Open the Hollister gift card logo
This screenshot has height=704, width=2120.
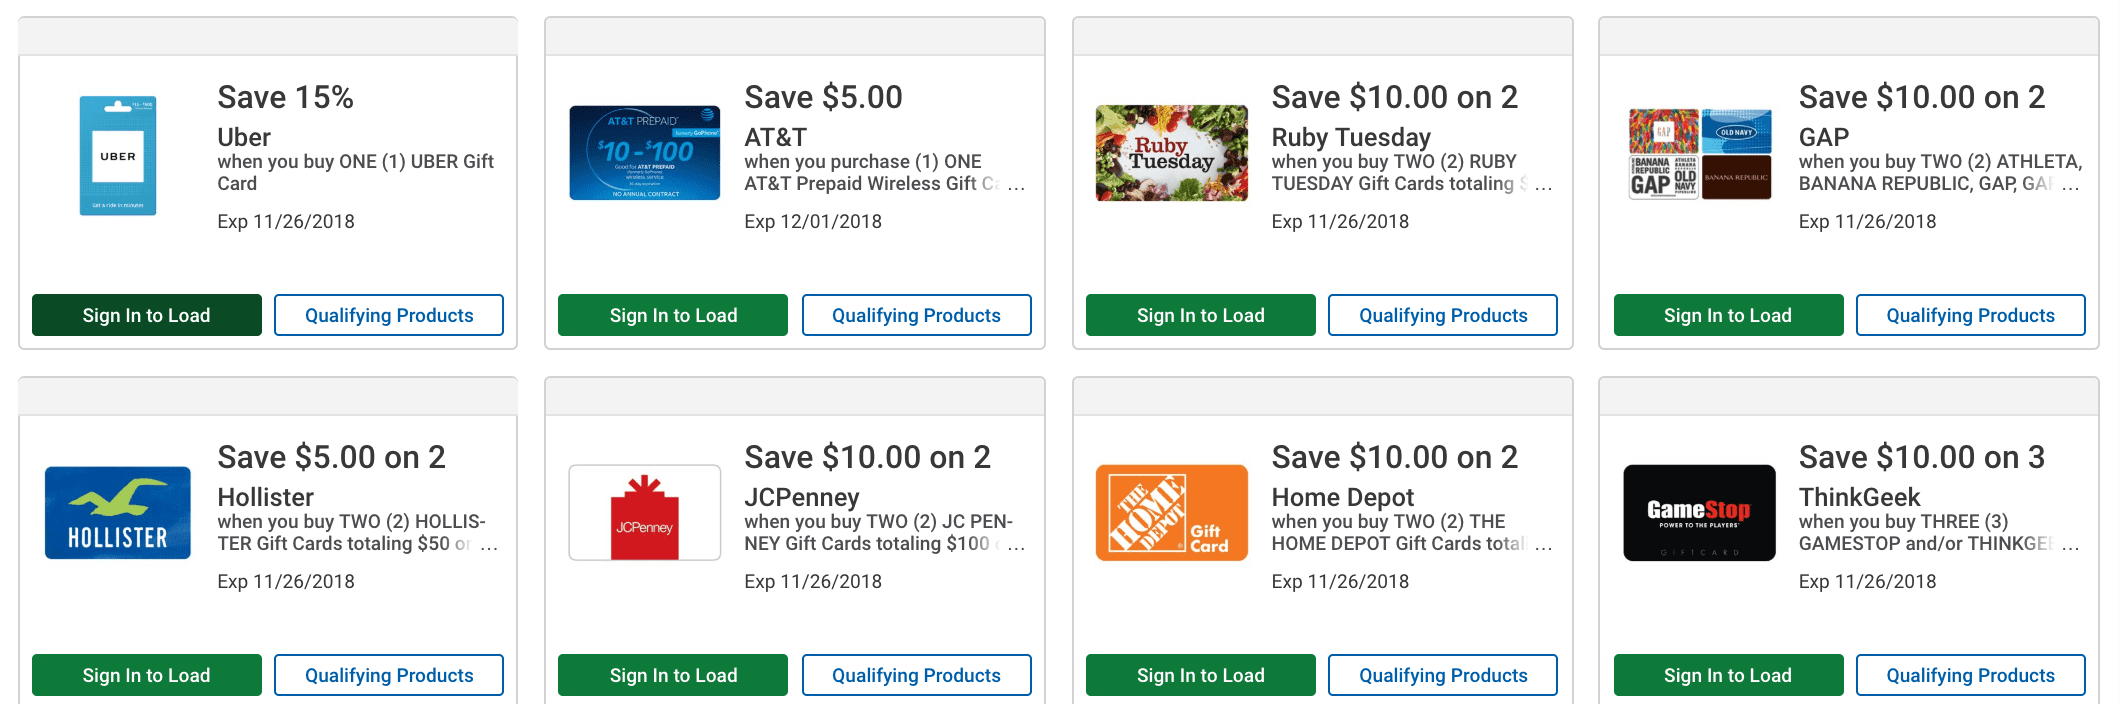pyautogui.click(x=118, y=512)
